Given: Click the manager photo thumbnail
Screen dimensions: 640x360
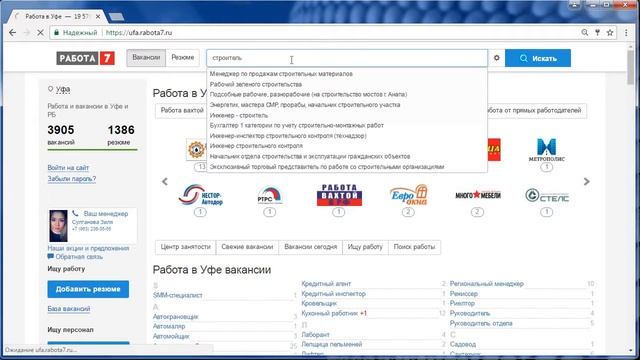Looking at the screenshot, I should 58,226.
